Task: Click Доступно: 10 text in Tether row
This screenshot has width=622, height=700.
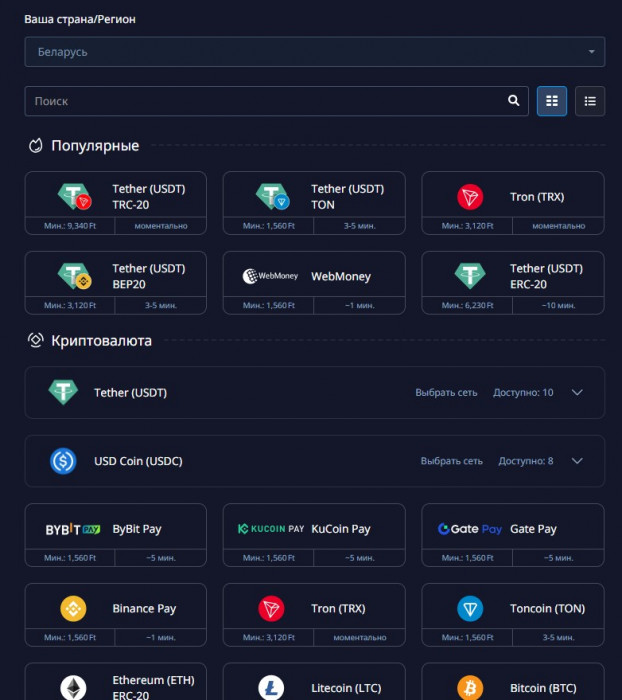Action: tap(523, 392)
